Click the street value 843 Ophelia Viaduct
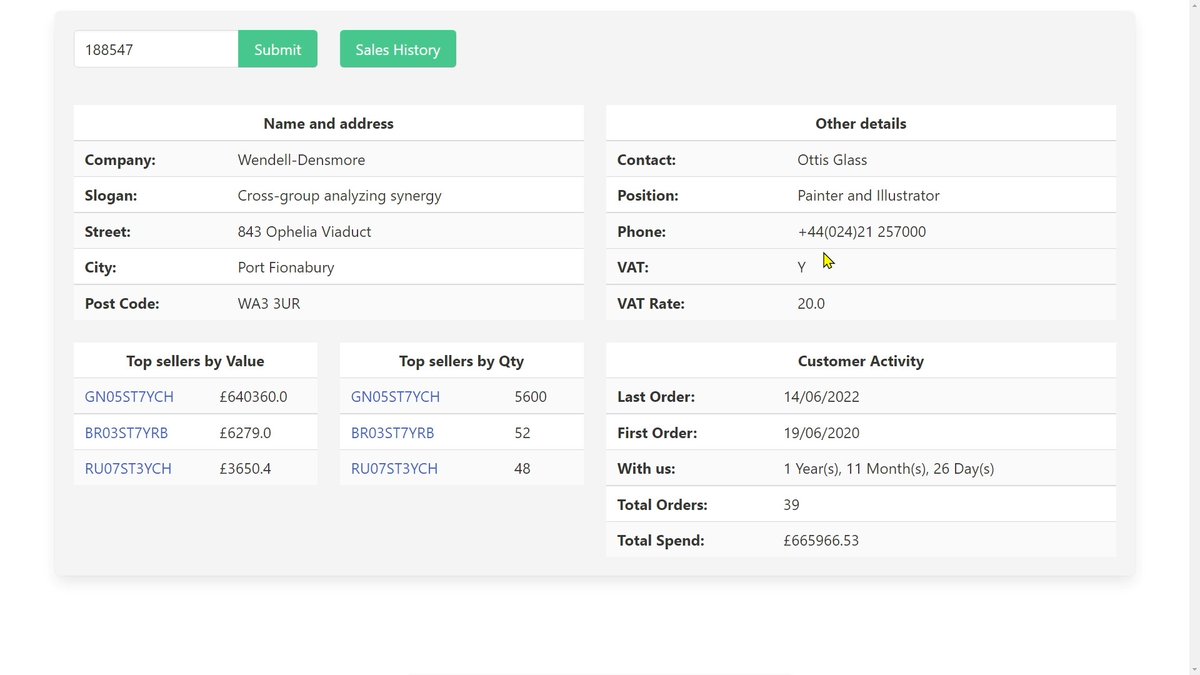The width and height of the screenshot is (1200, 675). click(x=304, y=232)
